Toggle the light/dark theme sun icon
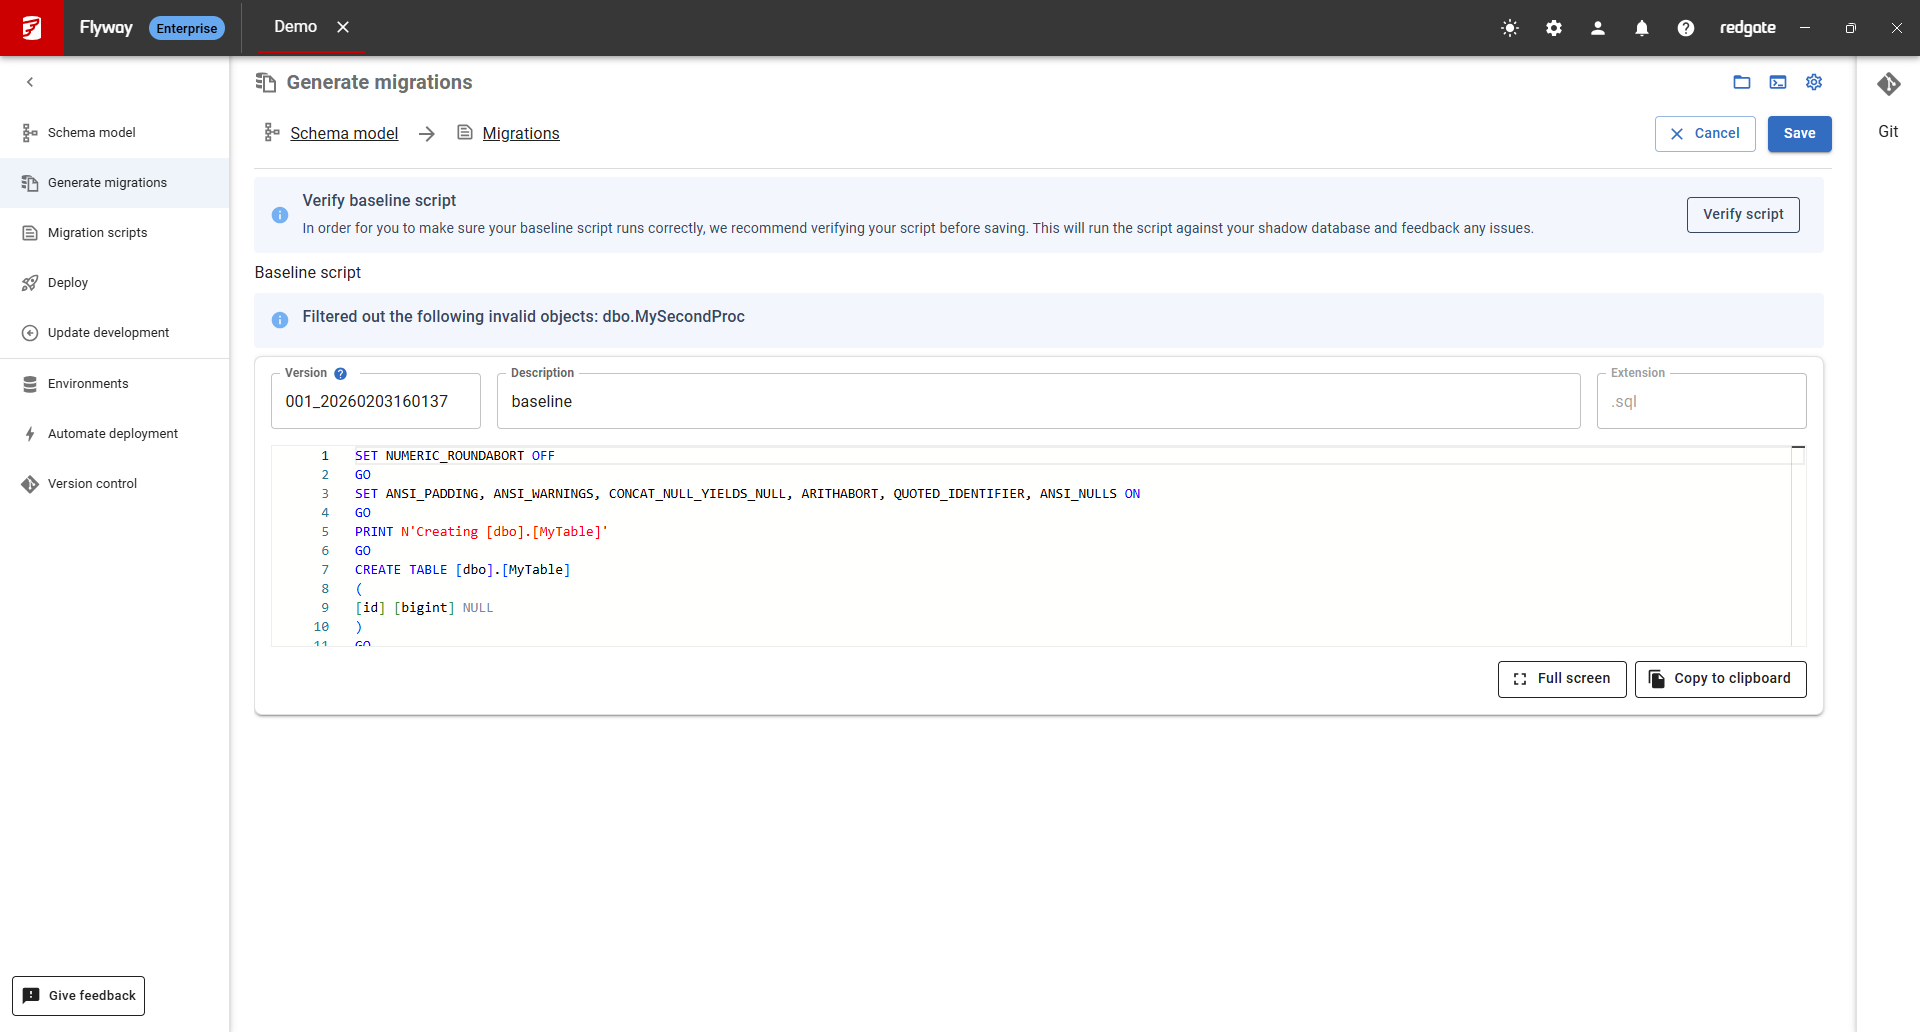 point(1510,28)
